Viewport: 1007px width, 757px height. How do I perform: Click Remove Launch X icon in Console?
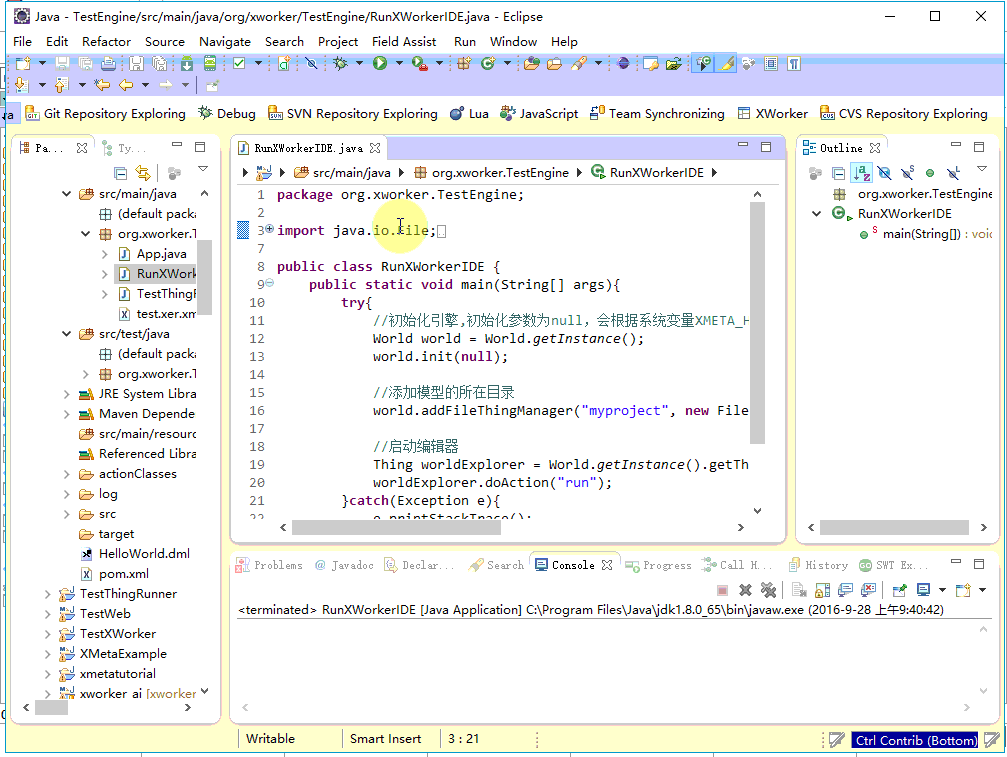point(745,589)
